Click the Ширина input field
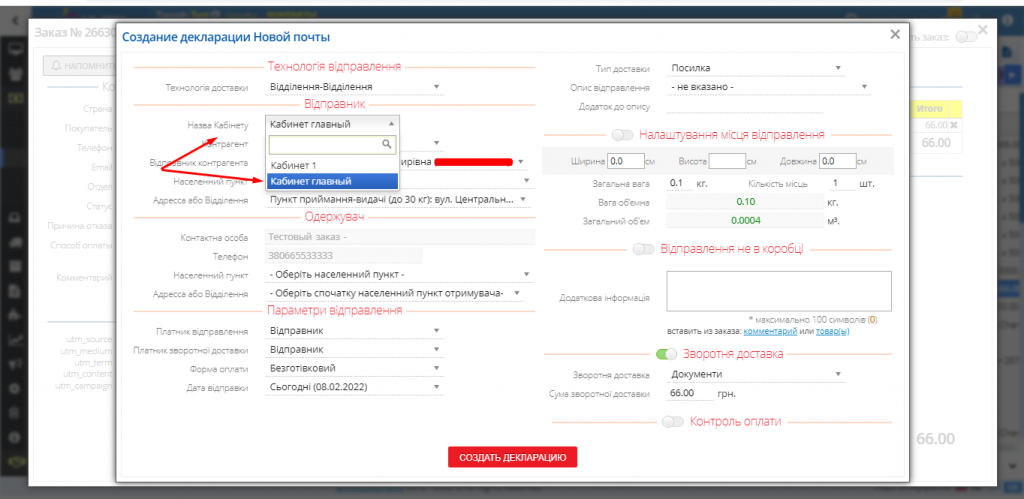Viewport: 1024px width, 499px height. [x=626, y=161]
